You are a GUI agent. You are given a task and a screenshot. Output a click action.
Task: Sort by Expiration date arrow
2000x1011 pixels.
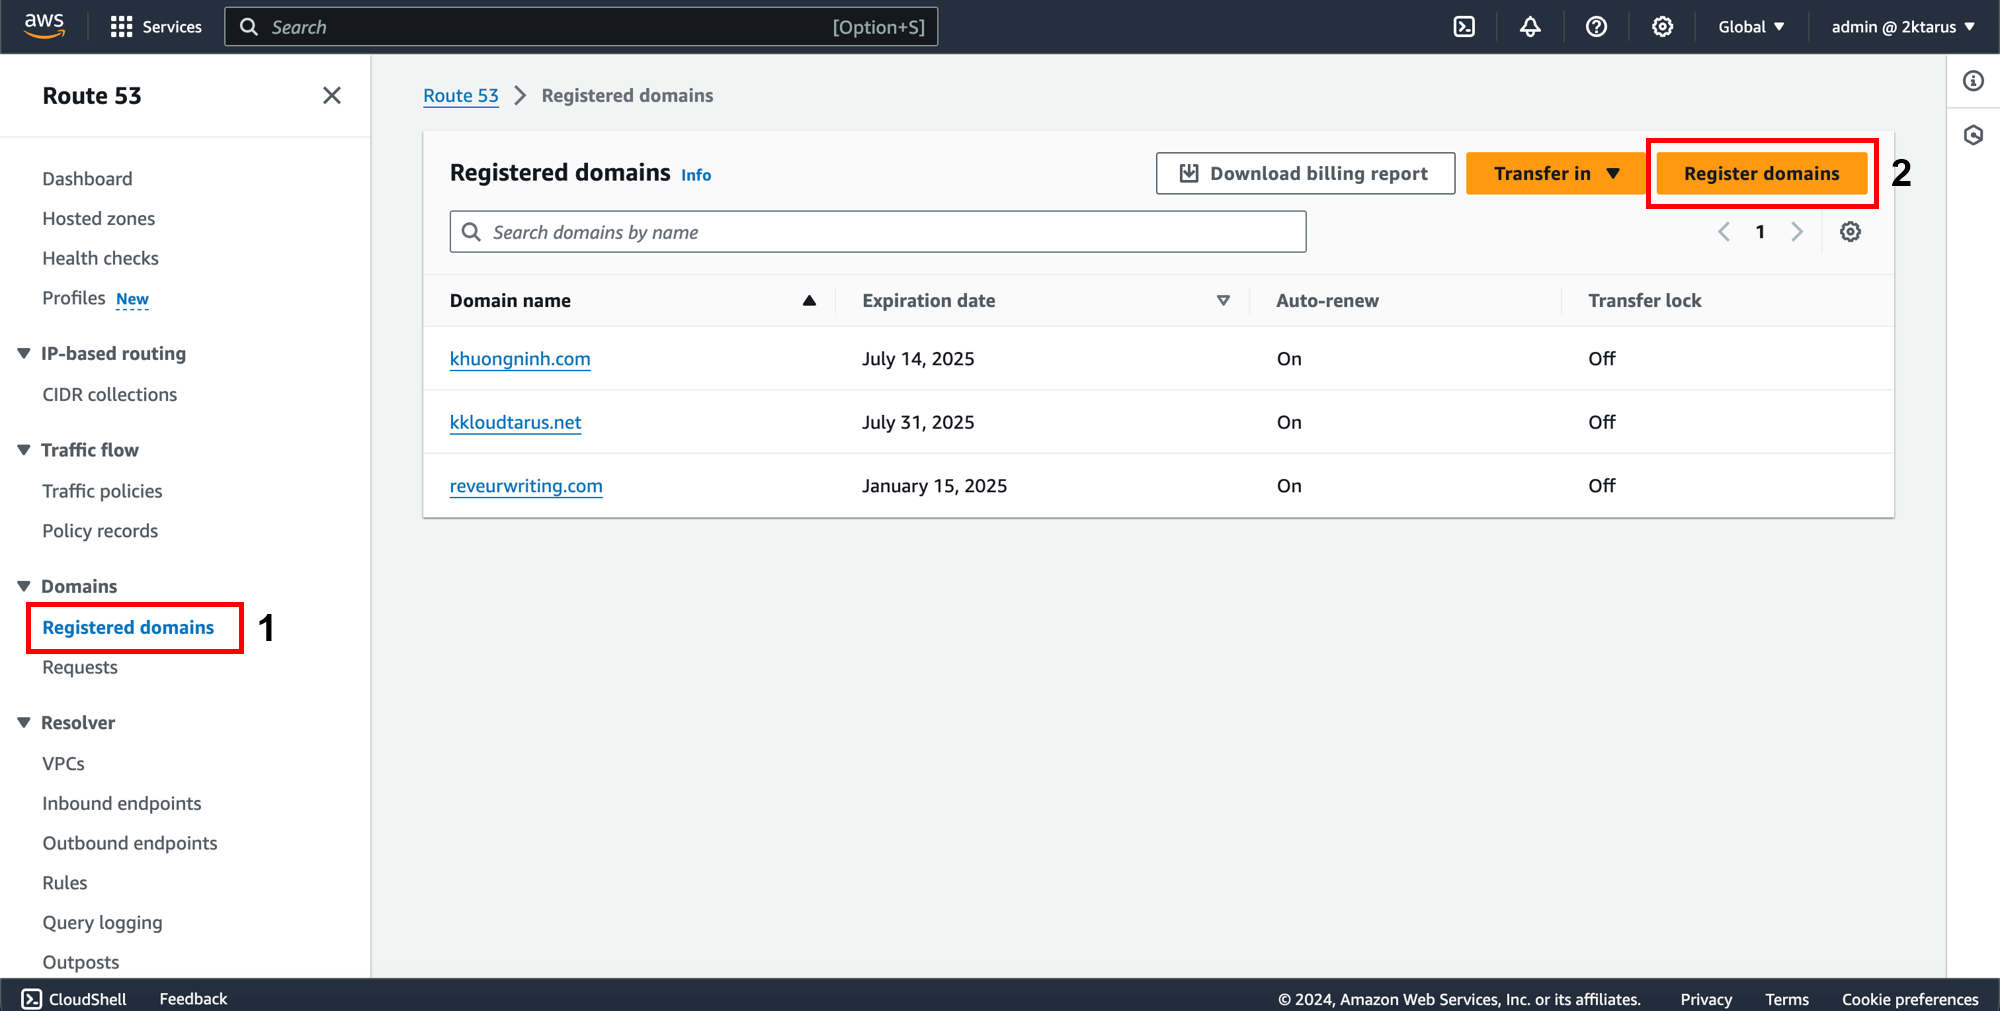[x=1223, y=301]
